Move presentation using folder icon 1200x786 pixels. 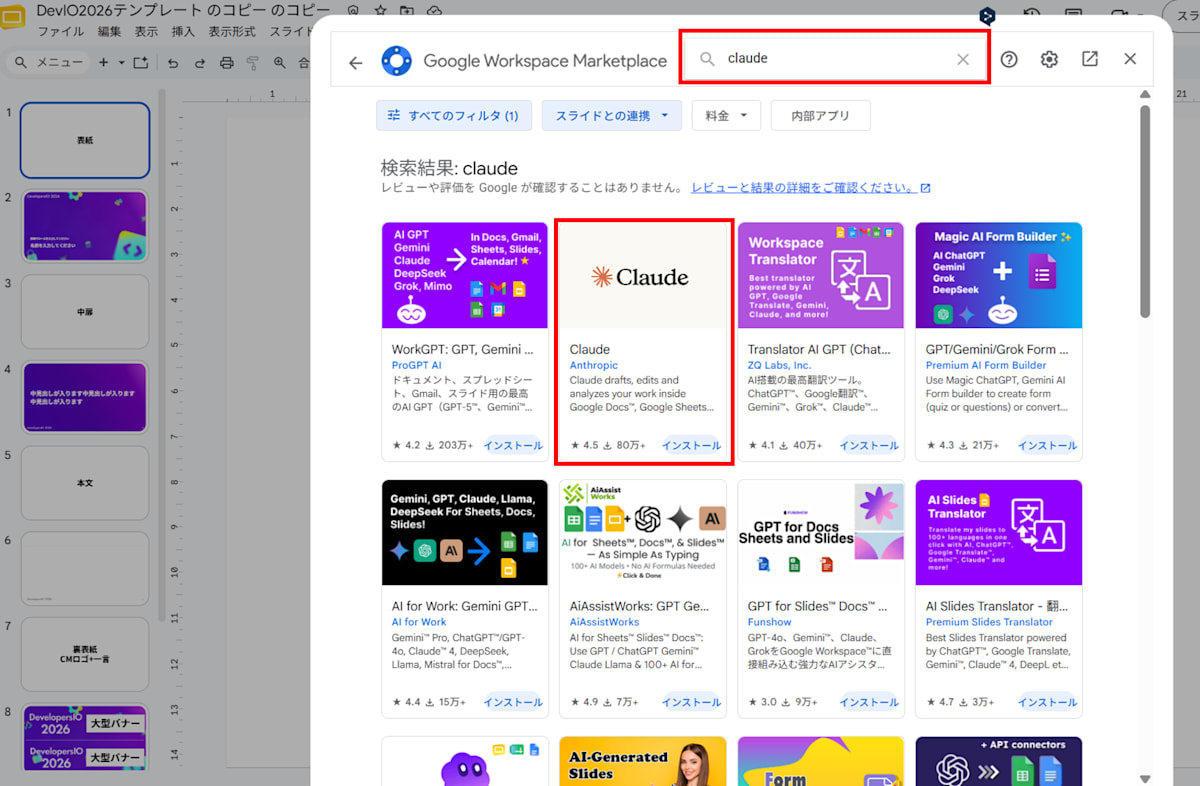406,11
